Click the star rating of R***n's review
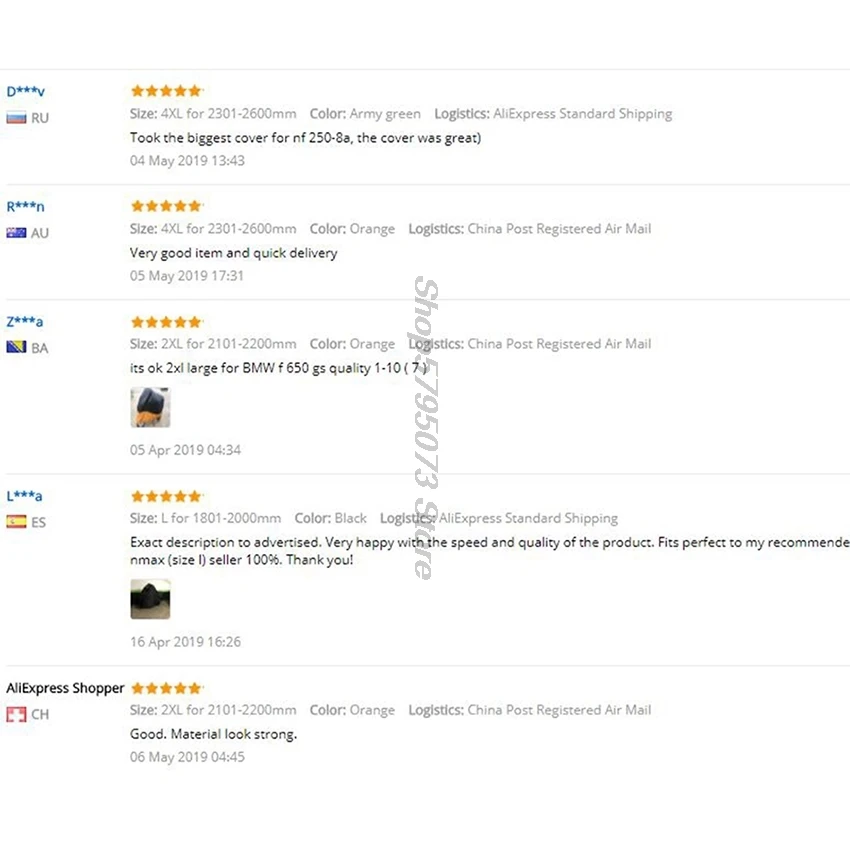850x850 pixels. click(x=166, y=205)
